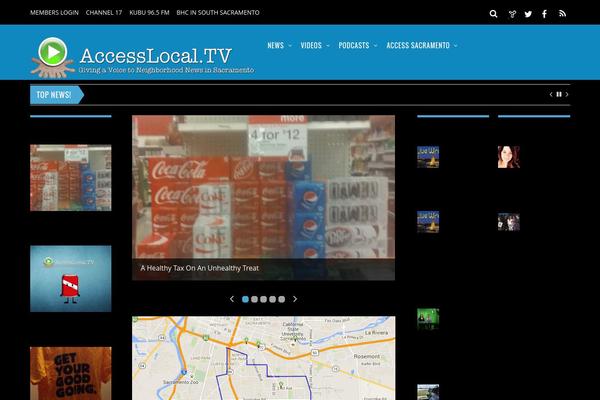Select the fourth slideshow dot
Image resolution: width=600 pixels, height=400 pixels.
pos(272,299)
